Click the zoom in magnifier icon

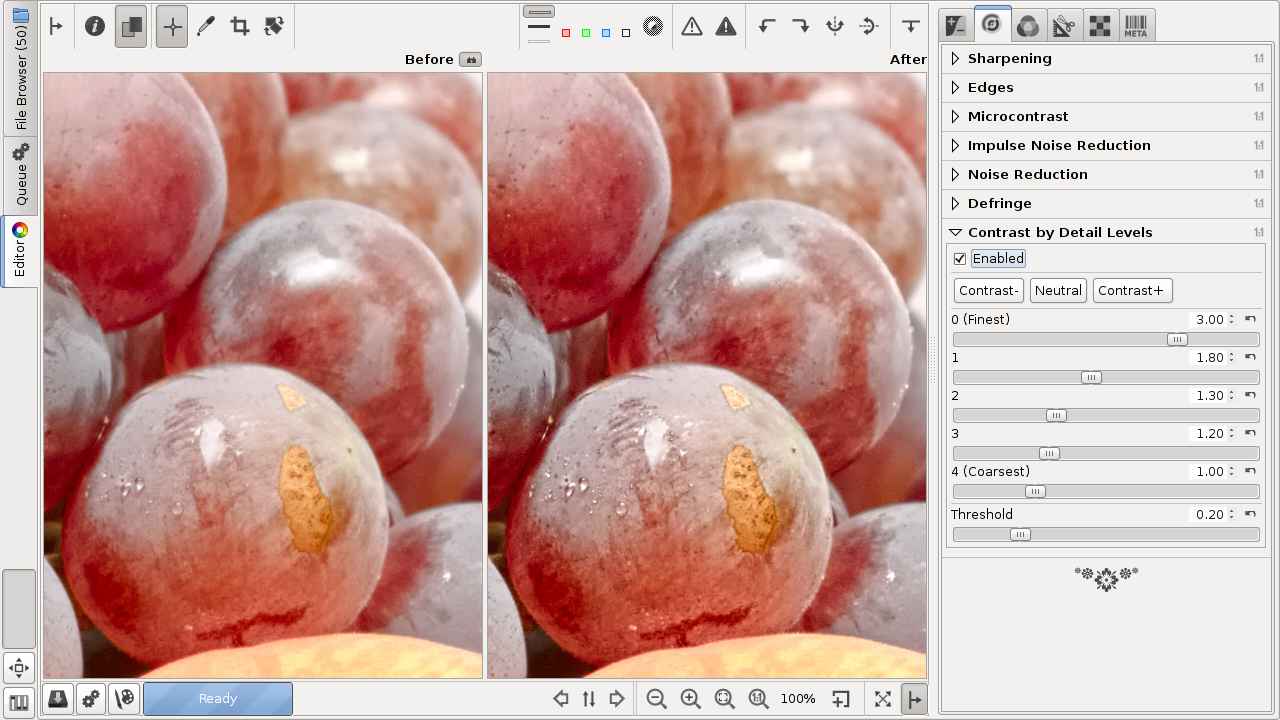coord(690,699)
